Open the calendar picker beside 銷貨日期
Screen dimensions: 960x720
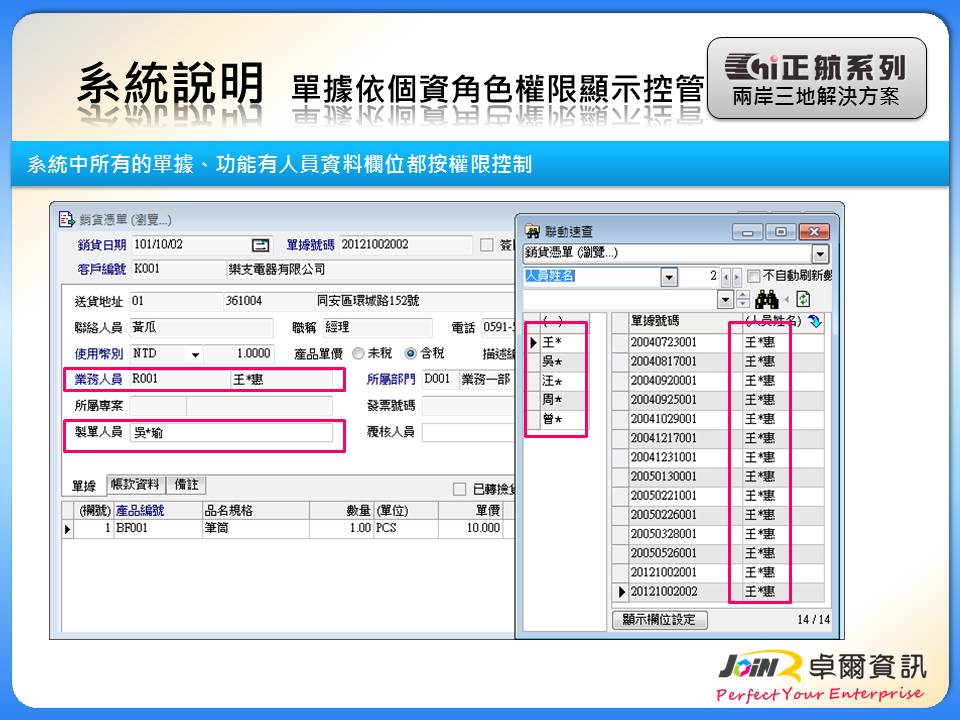pos(260,245)
